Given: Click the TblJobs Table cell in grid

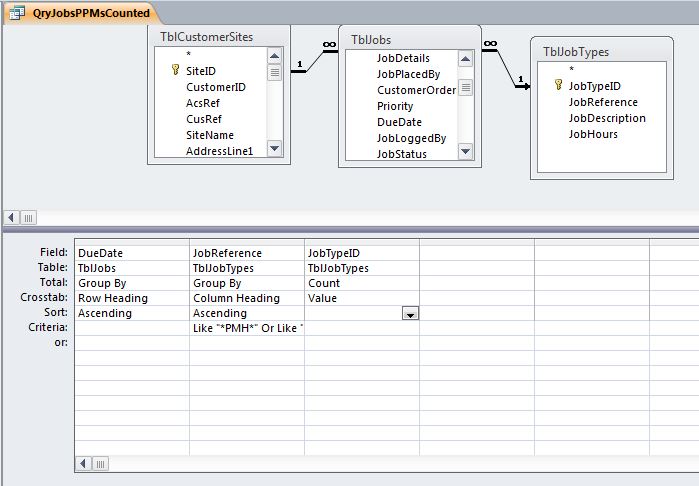Looking at the screenshot, I should tap(132, 268).
